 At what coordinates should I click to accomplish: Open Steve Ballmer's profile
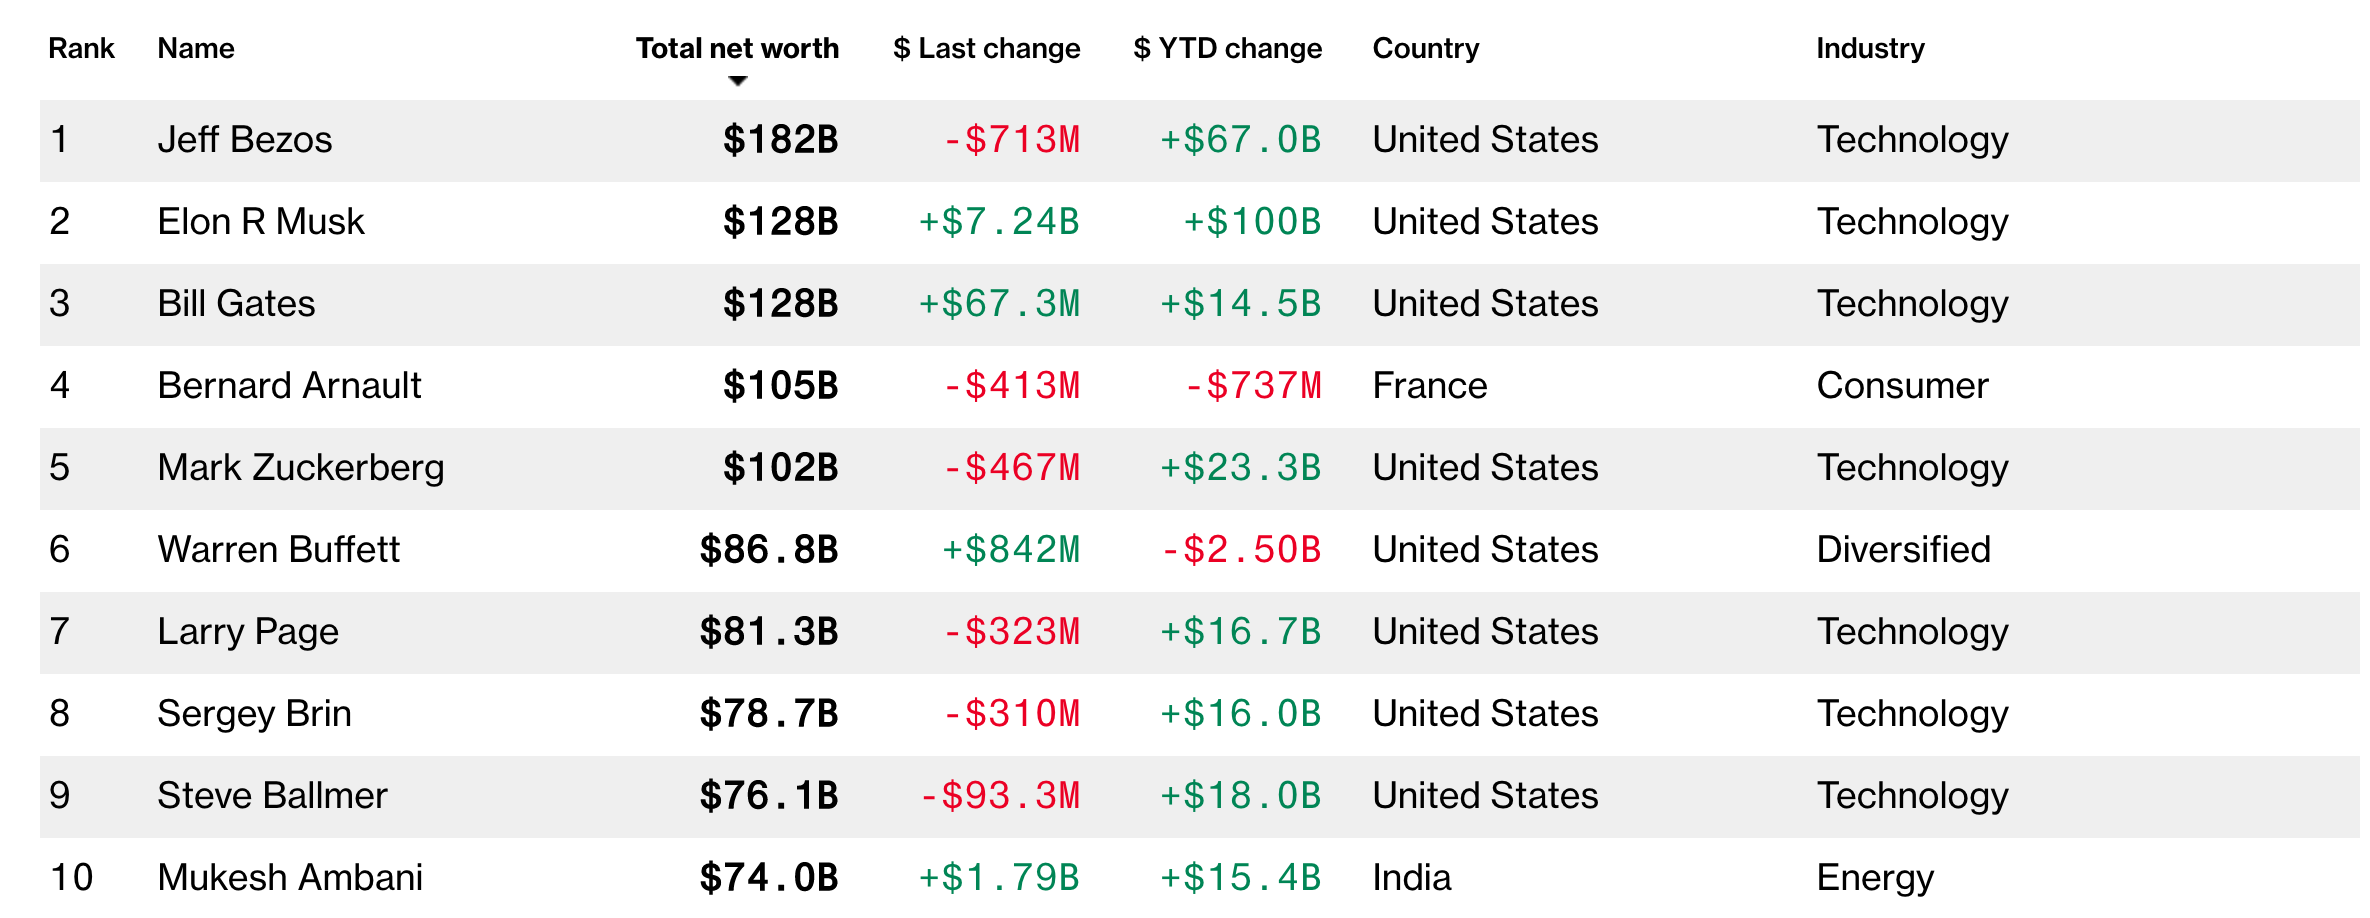pyautogui.click(x=272, y=796)
